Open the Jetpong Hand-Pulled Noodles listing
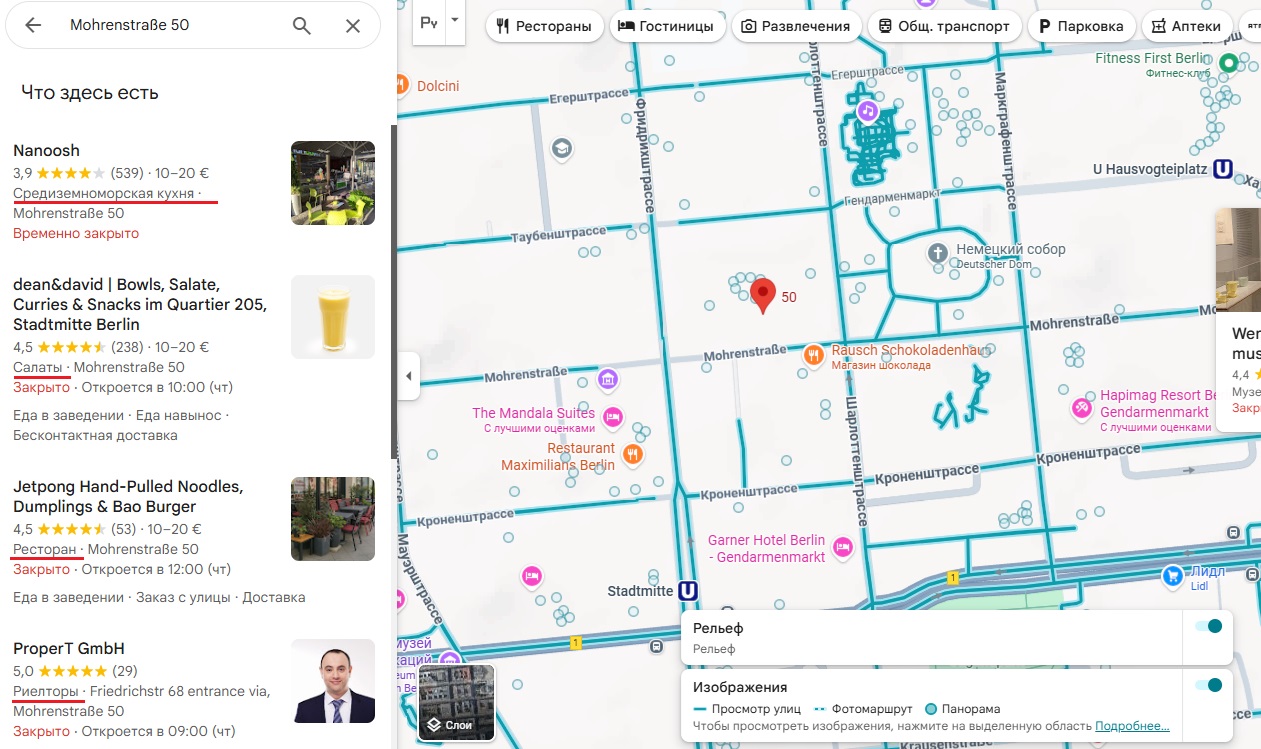The image size is (1261, 749). pyautogui.click(x=128, y=497)
